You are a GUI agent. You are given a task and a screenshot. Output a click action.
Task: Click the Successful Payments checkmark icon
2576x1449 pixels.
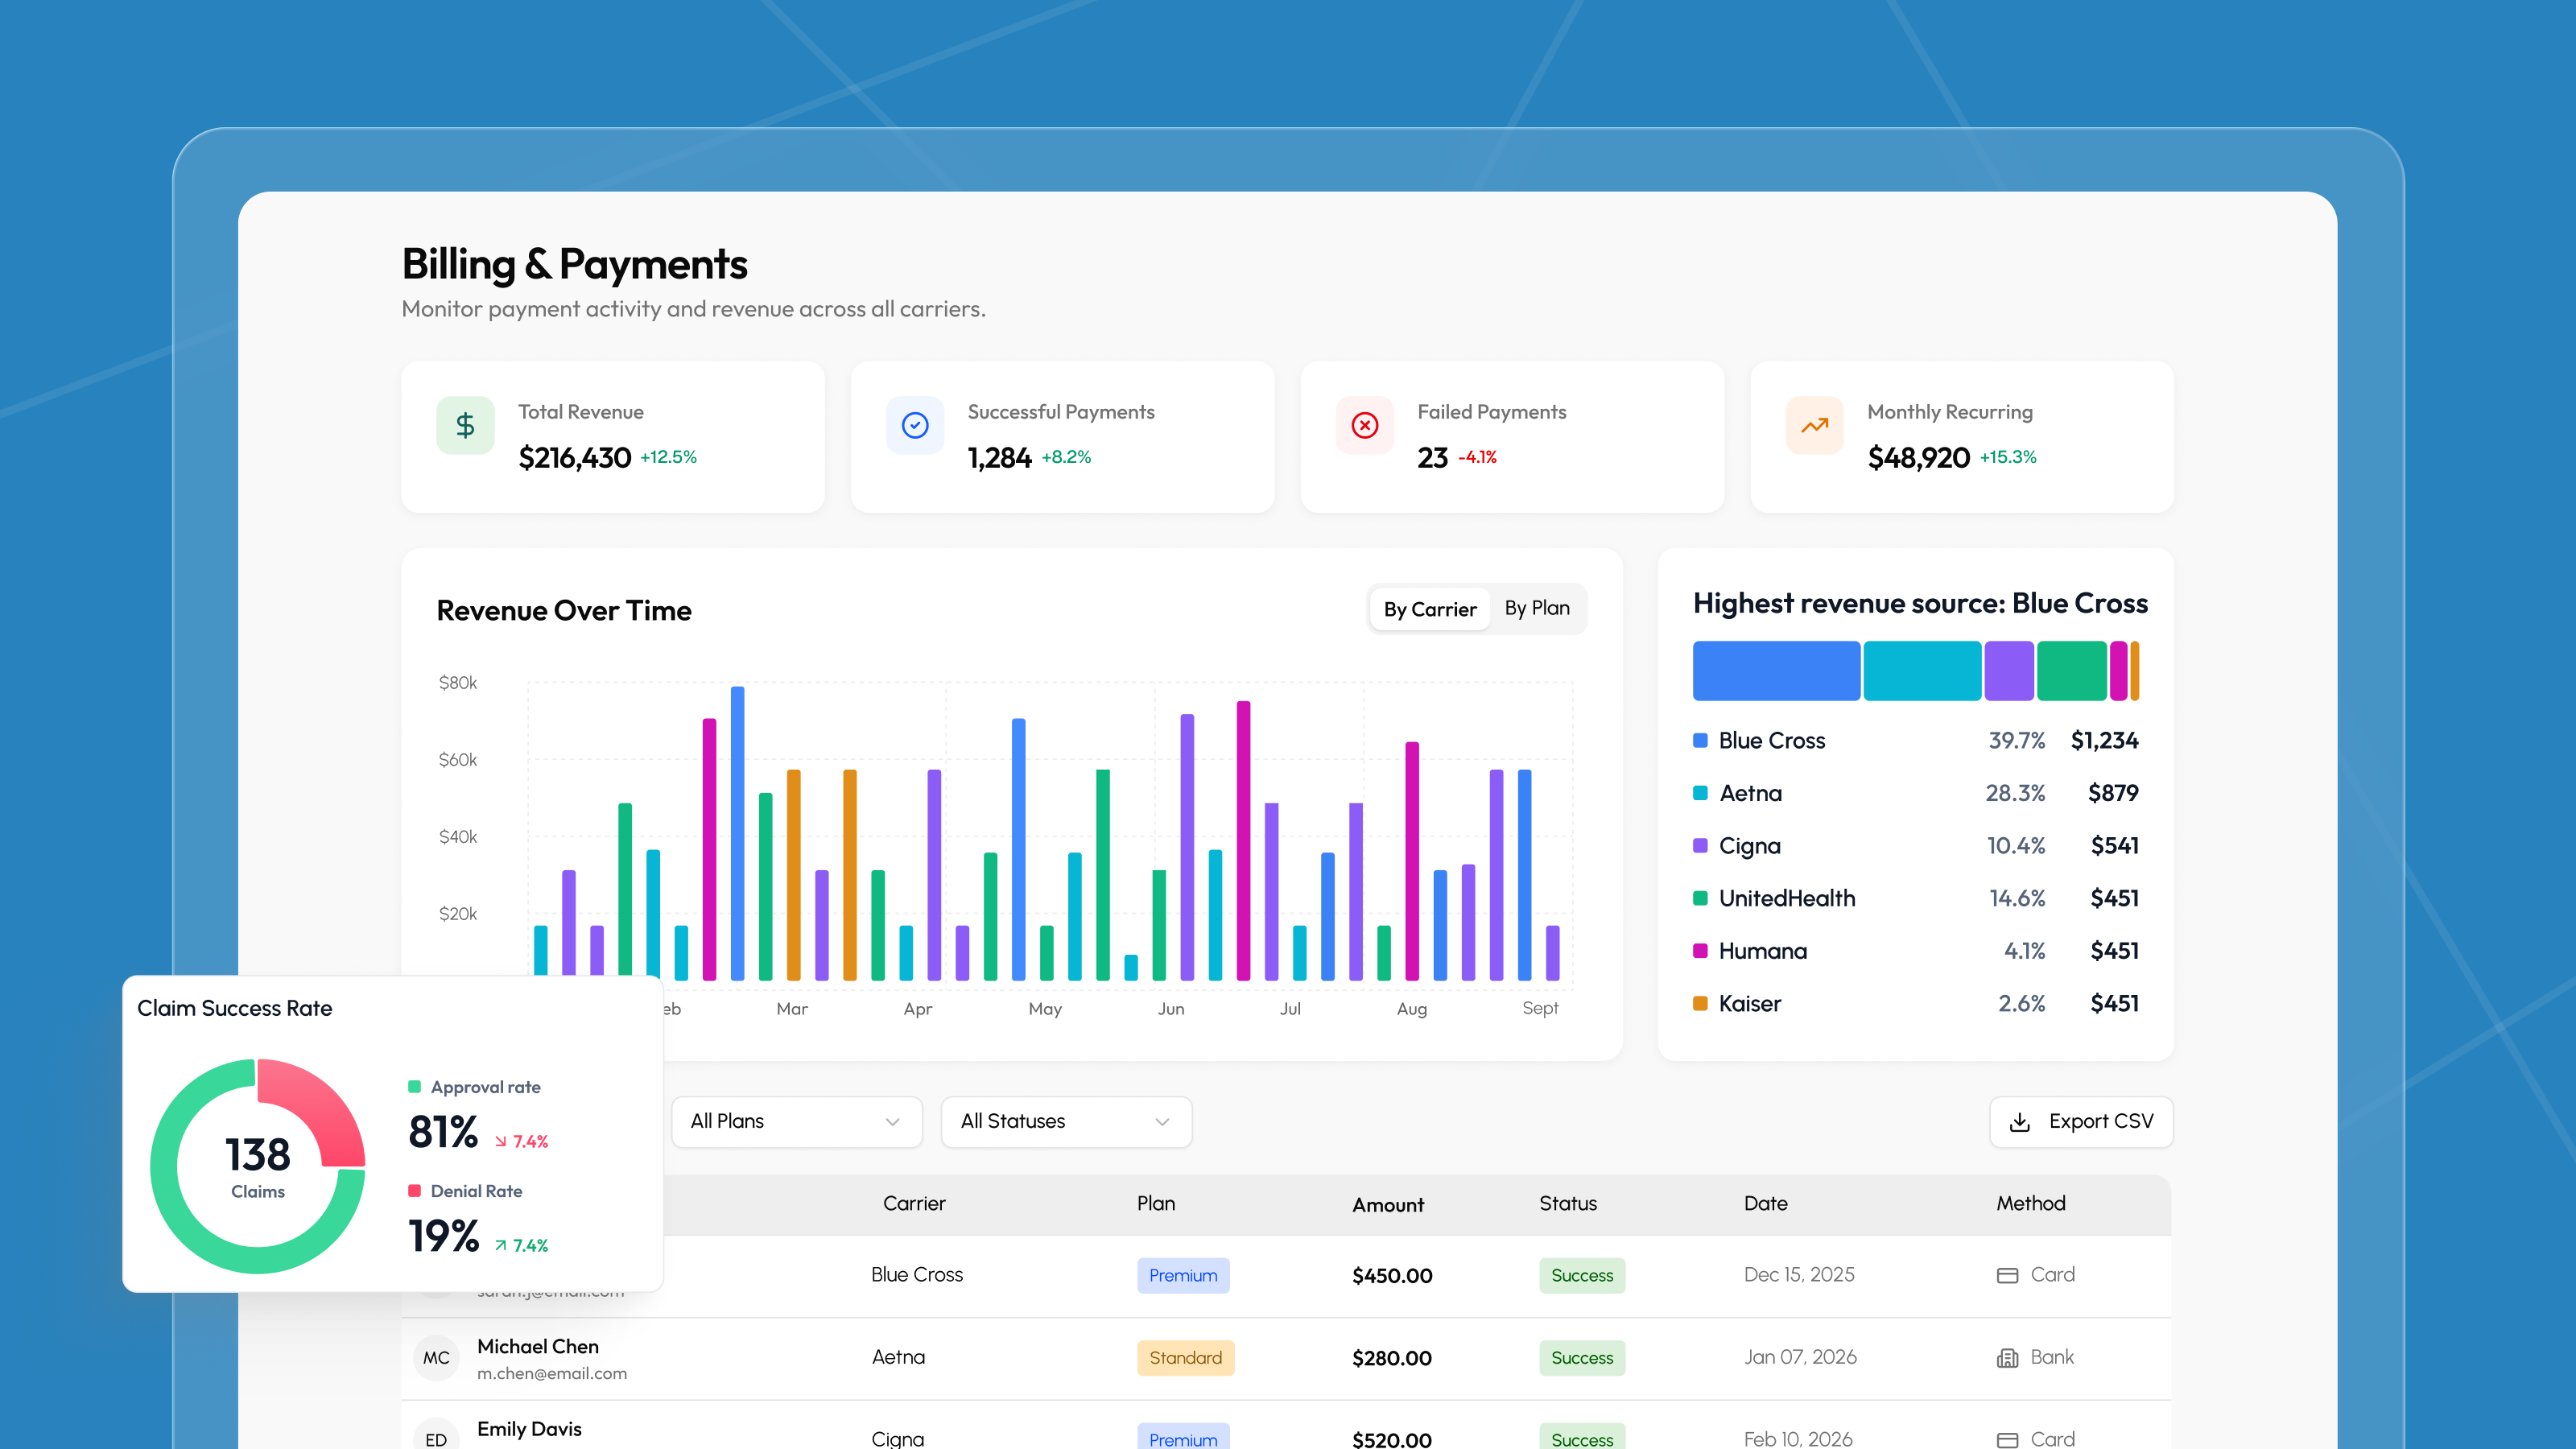point(914,425)
